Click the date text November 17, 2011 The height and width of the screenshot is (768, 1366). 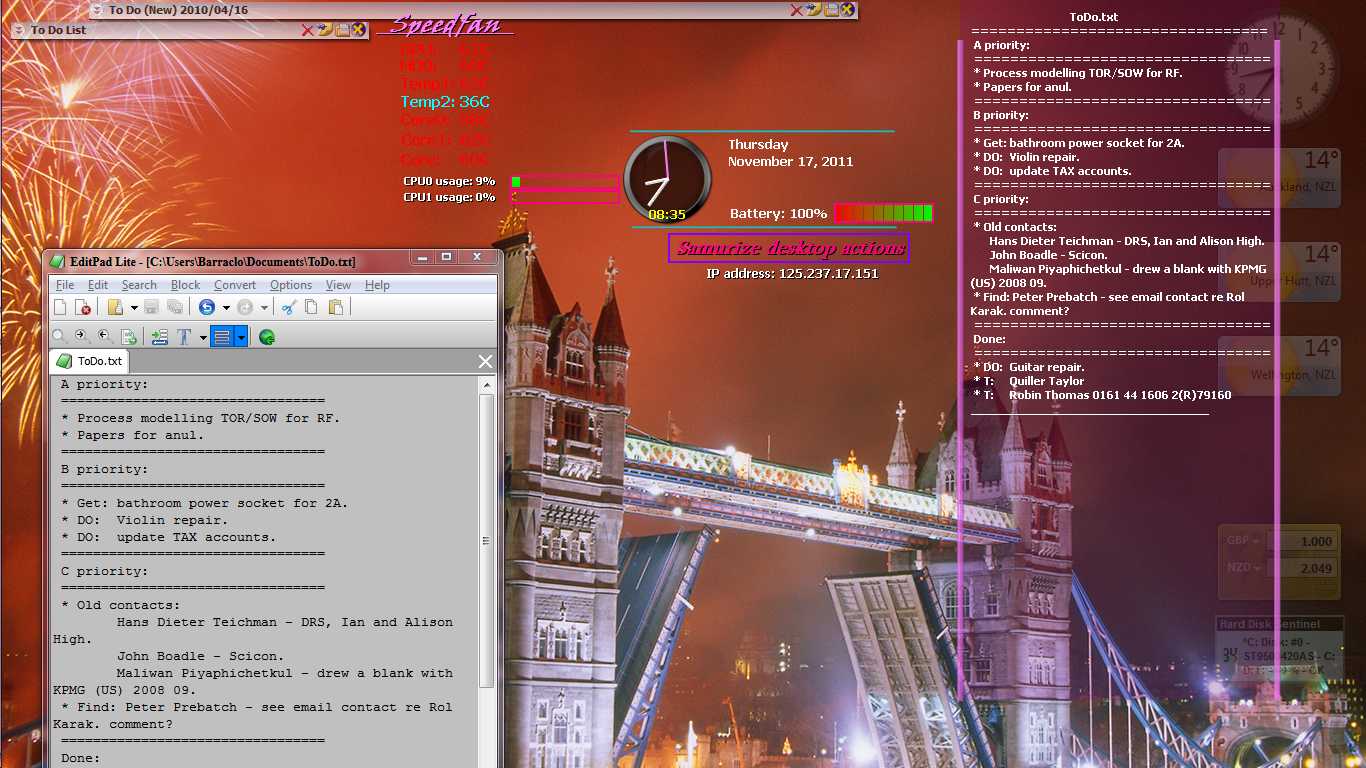(x=790, y=161)
